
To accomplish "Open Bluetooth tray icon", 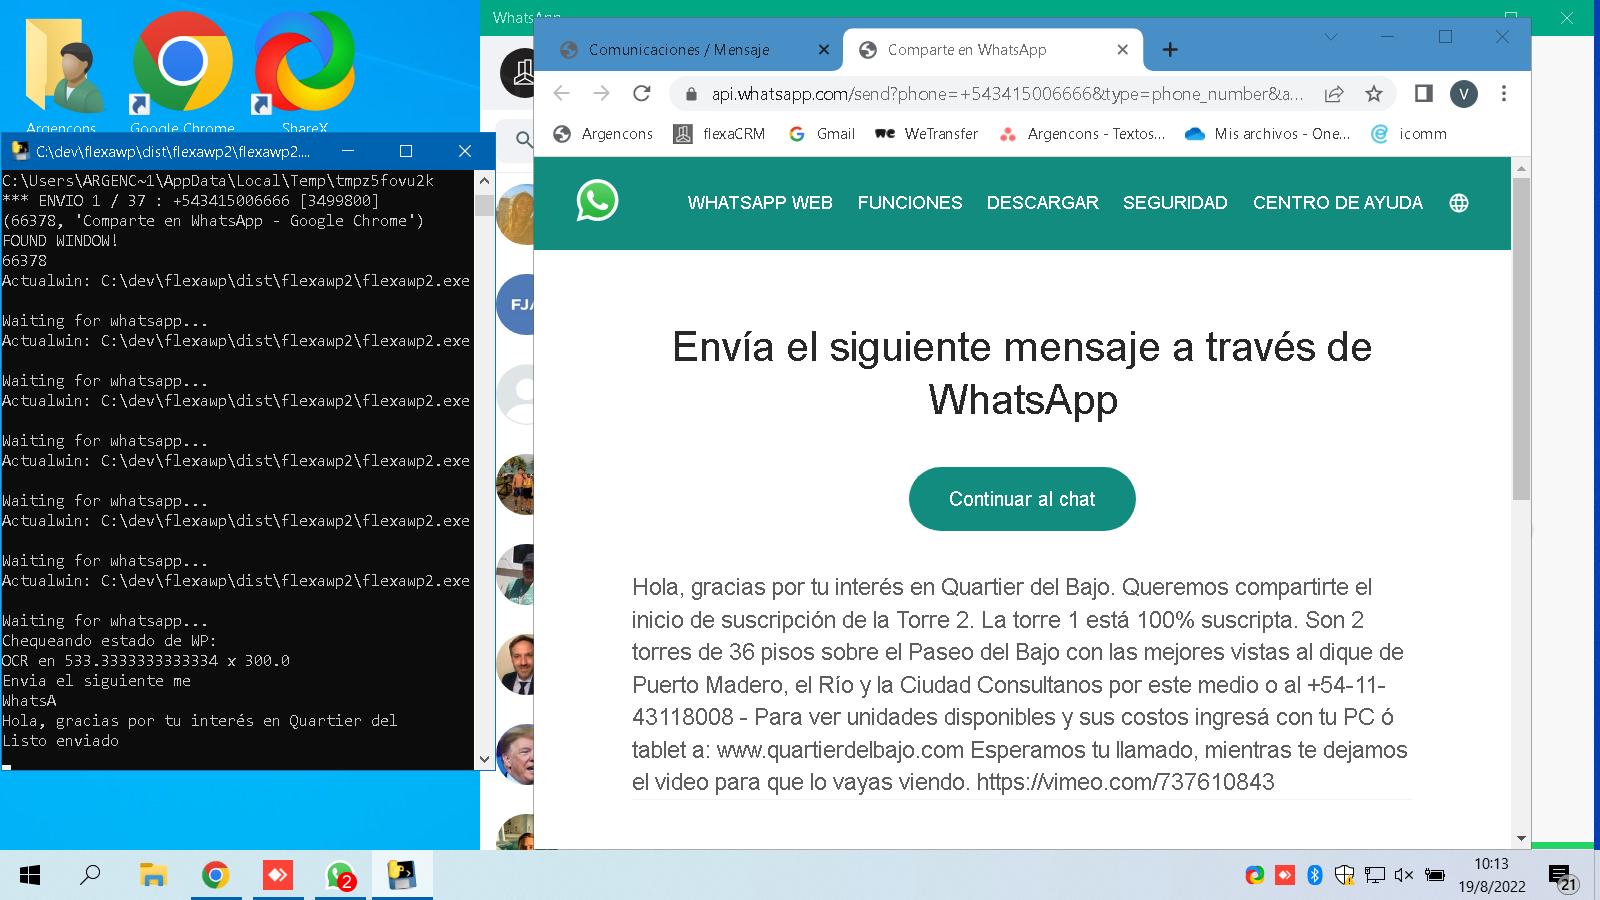I will pos(1314,876).
